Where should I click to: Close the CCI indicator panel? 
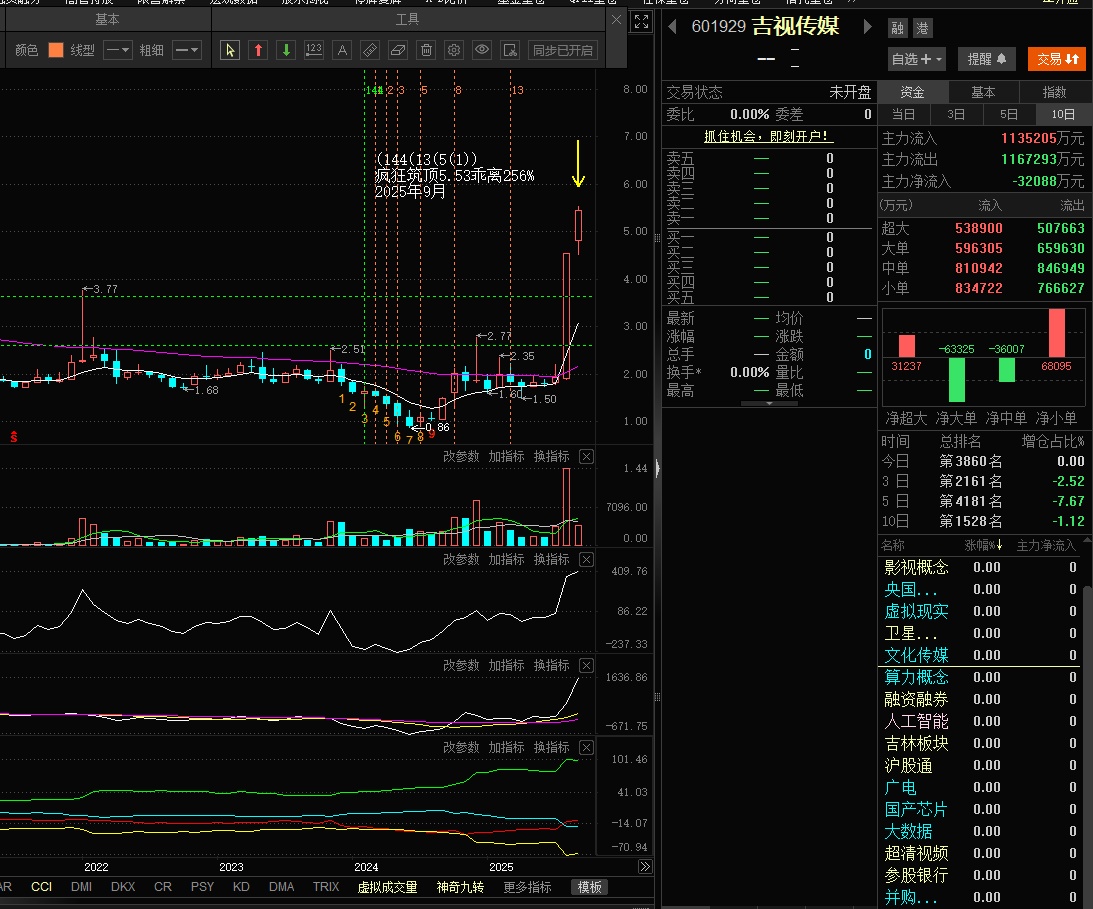pos(587,560)
